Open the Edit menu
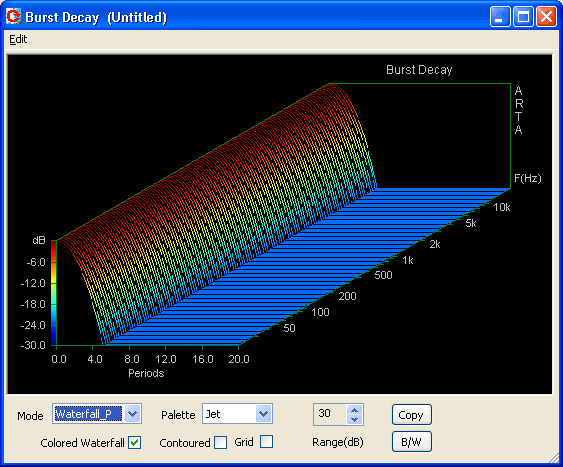 (18, 39)
